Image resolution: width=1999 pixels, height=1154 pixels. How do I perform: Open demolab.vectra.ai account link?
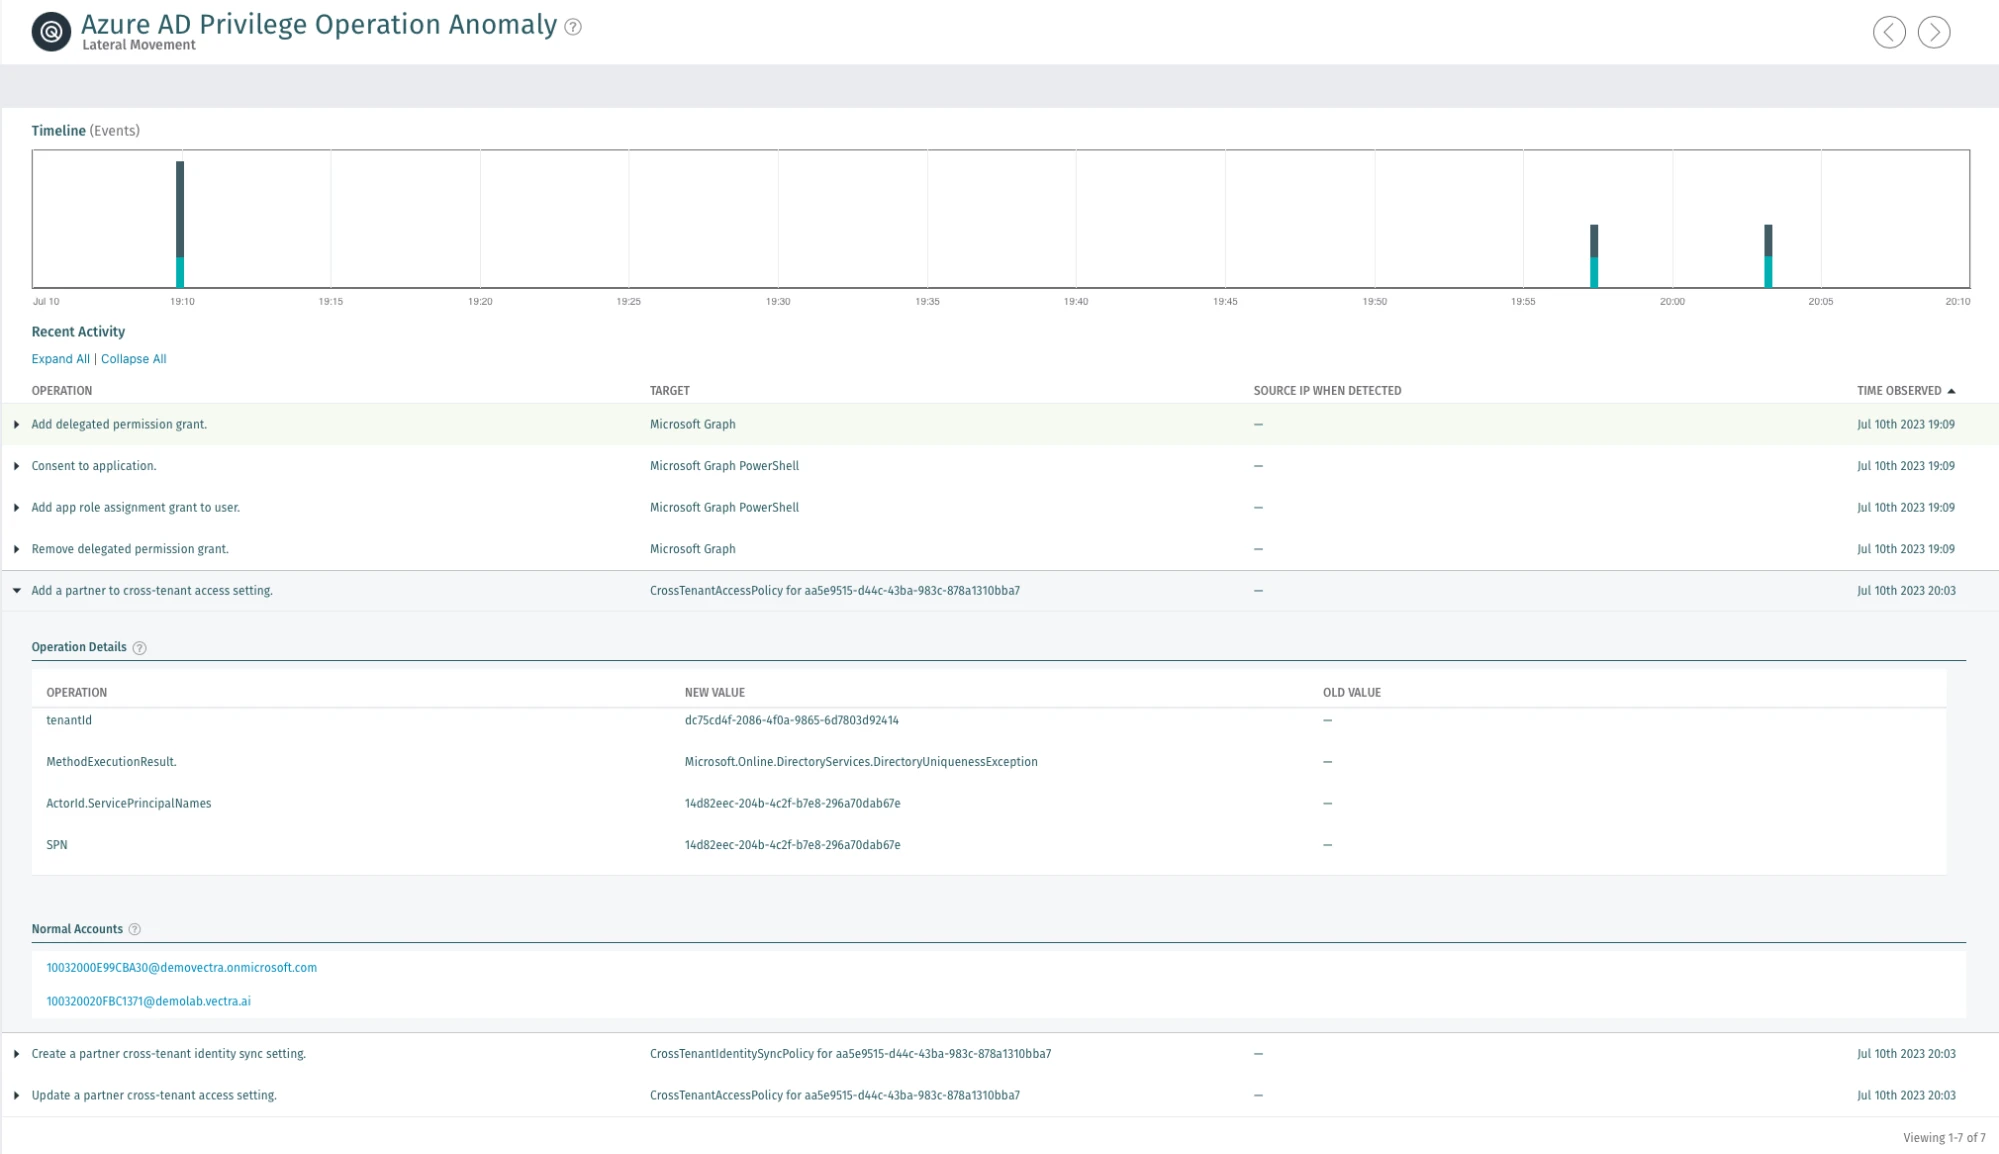coord(148,1001)
